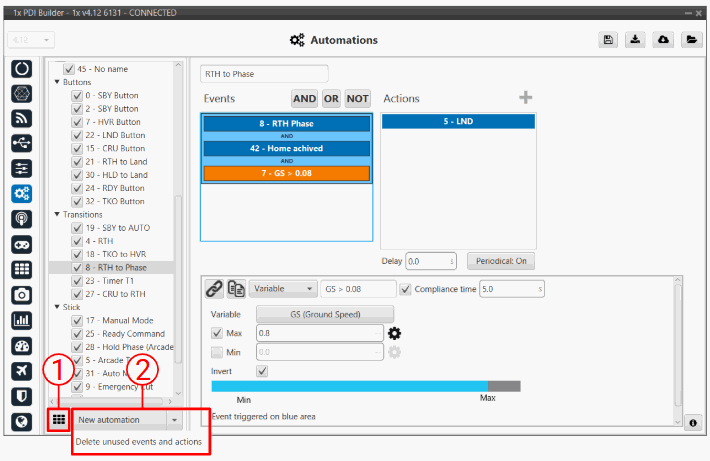Uncheck the Invert checkbox
The width and height of the screenshot is (710, 461).
(x=263, y=370)
